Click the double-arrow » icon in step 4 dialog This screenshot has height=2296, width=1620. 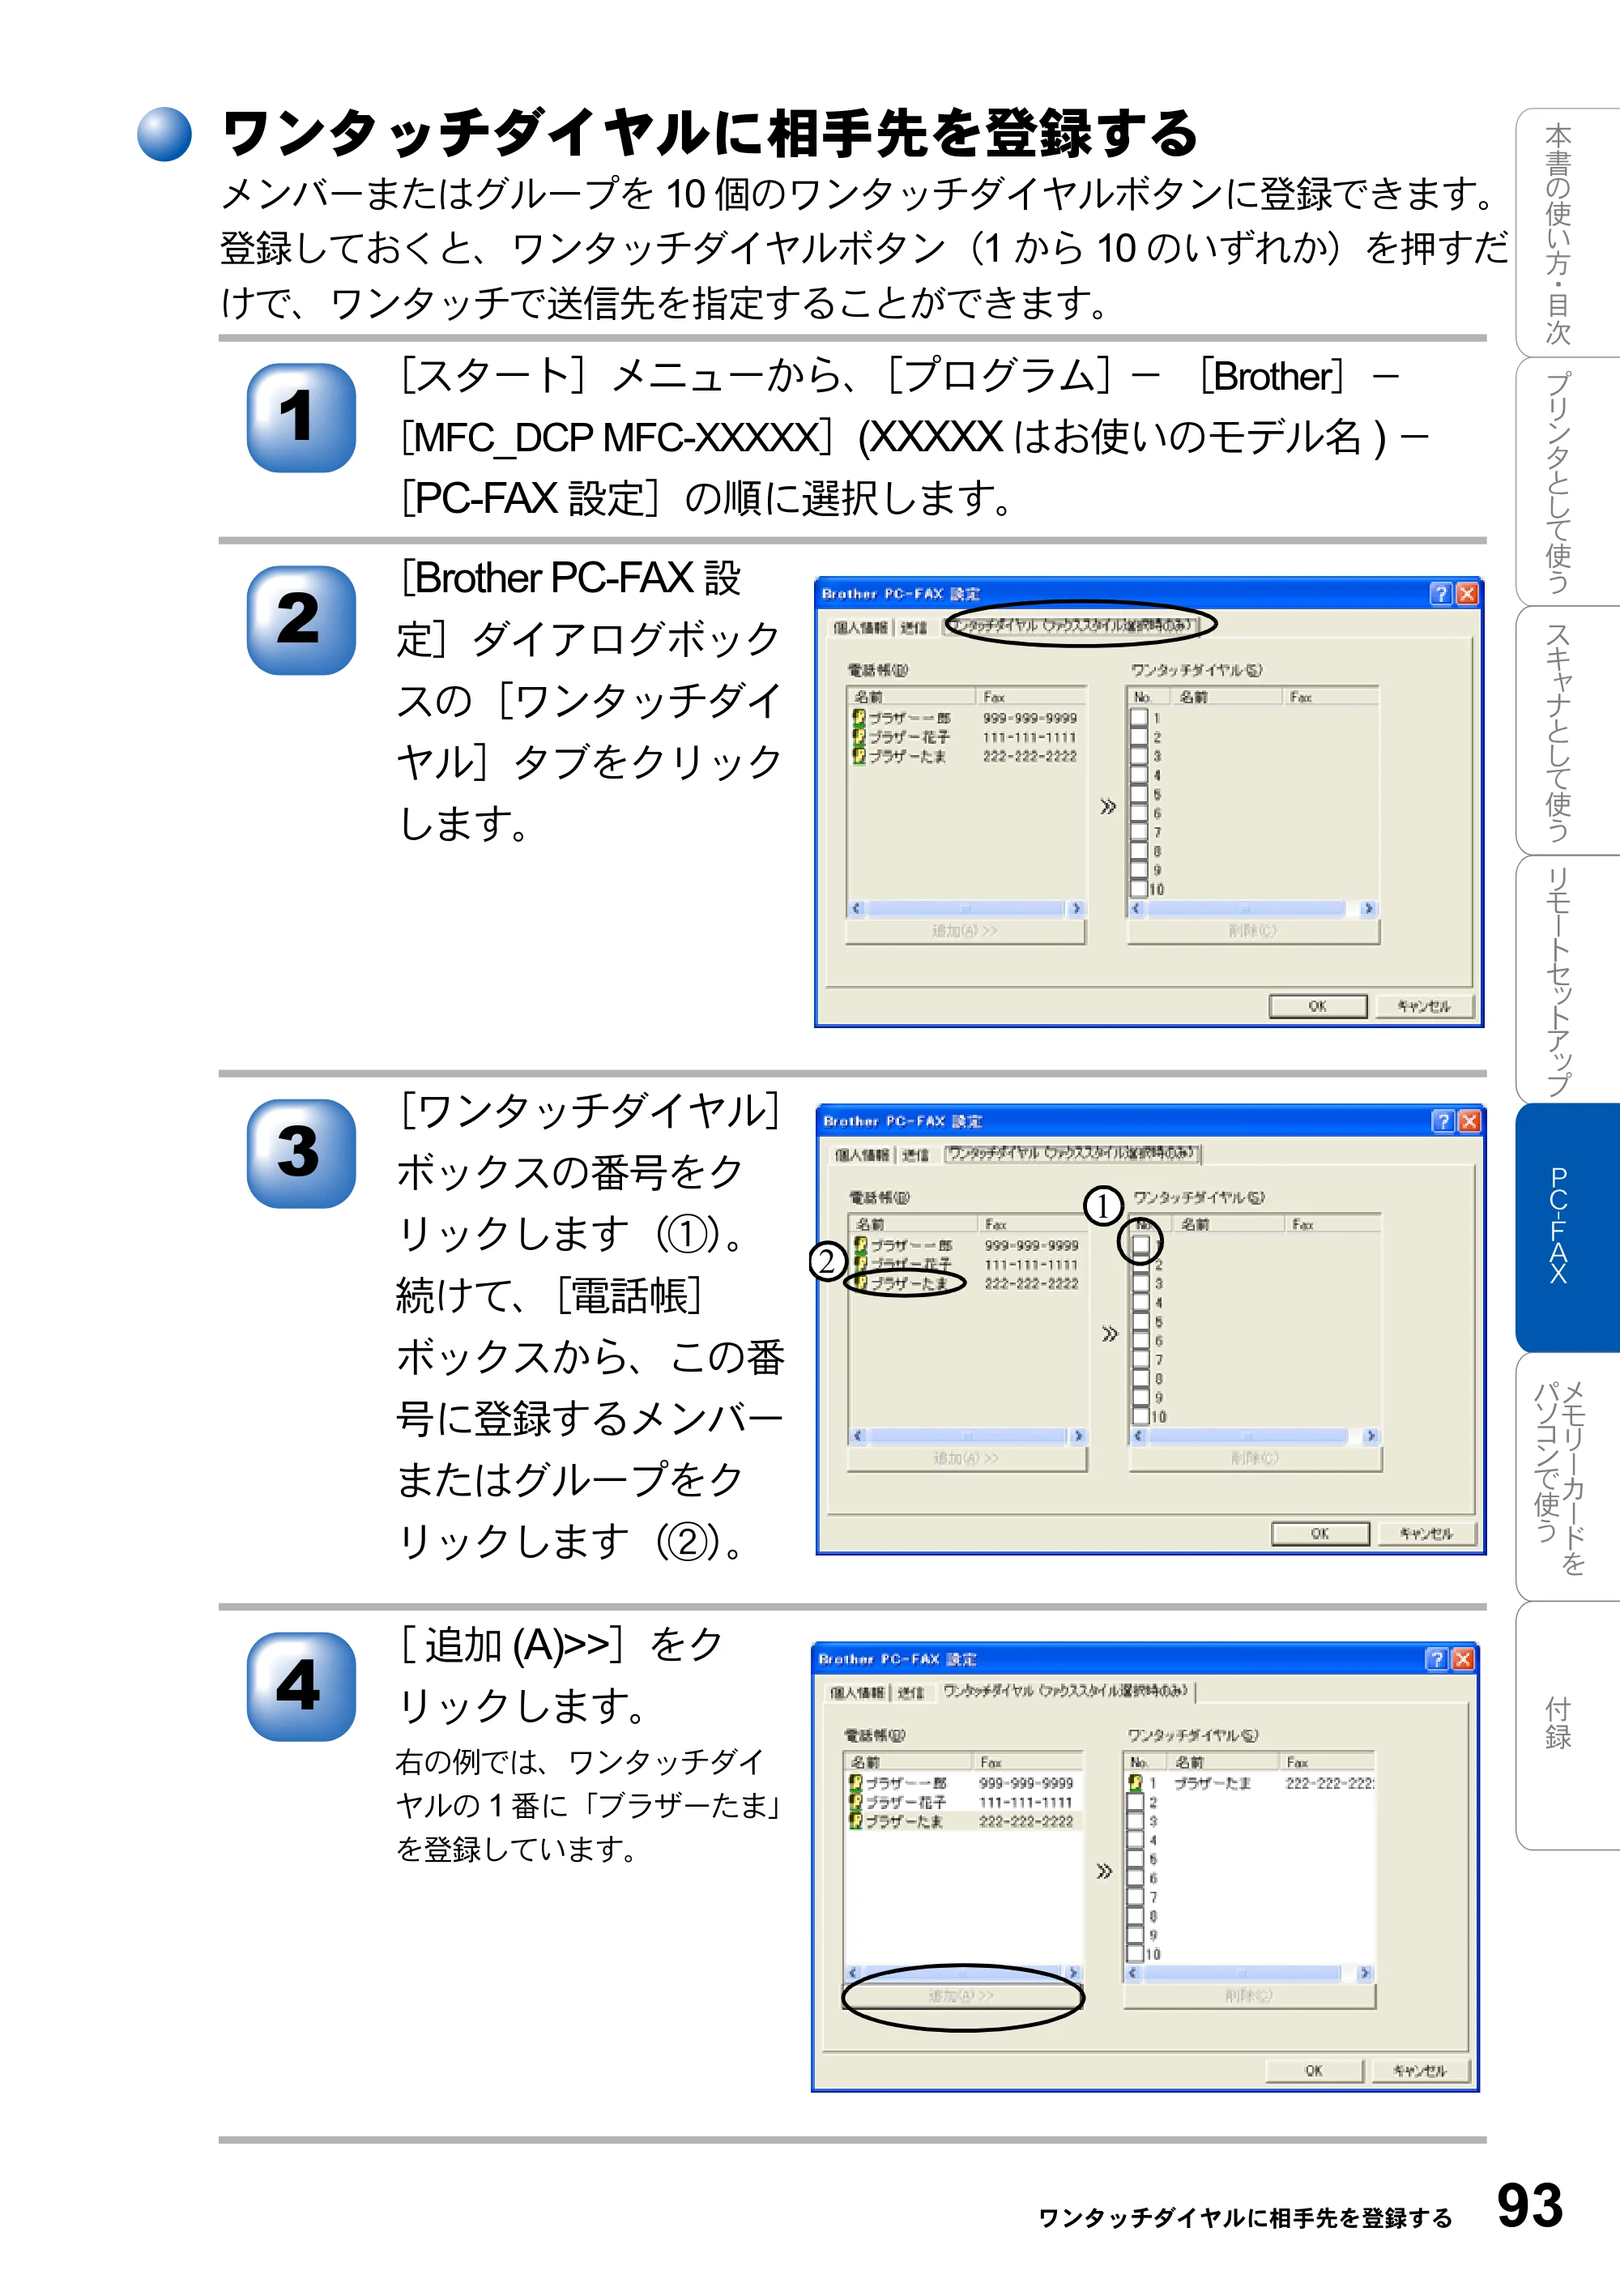point(1103,1871)
